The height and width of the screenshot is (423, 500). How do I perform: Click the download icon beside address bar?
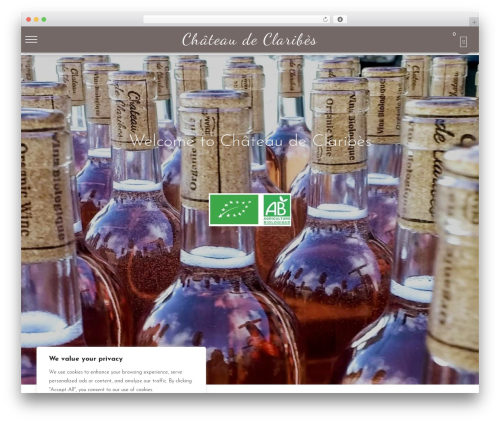pos(340,19)
